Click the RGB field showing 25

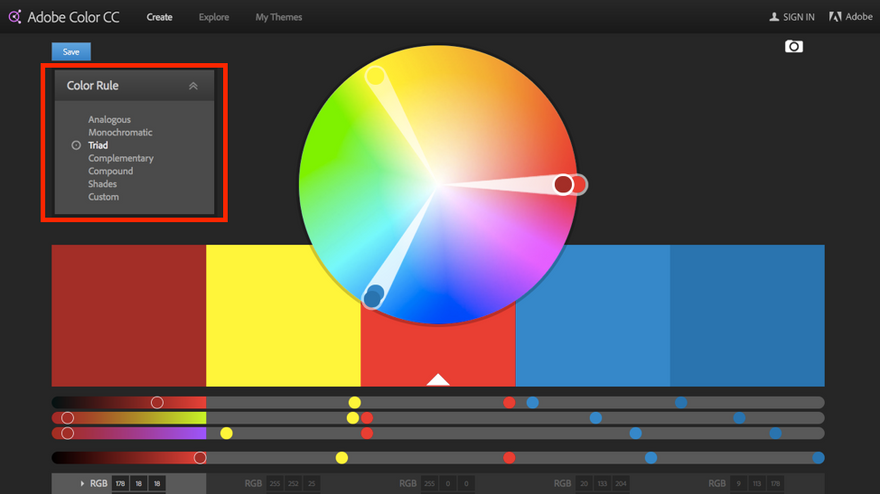311,483
